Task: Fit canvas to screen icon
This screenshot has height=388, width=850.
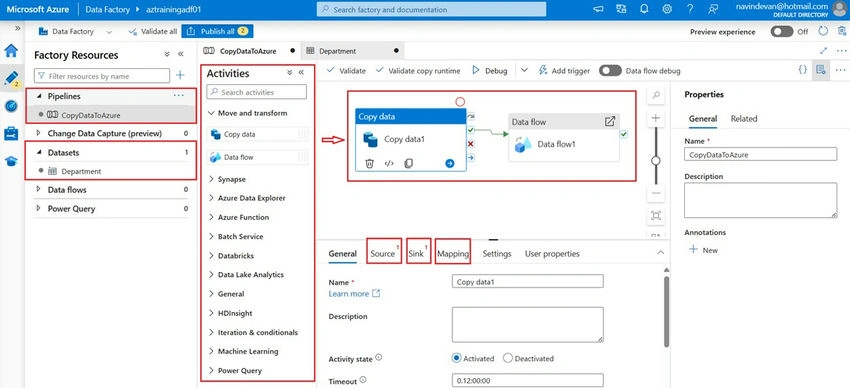Action: tap(656, 216)
